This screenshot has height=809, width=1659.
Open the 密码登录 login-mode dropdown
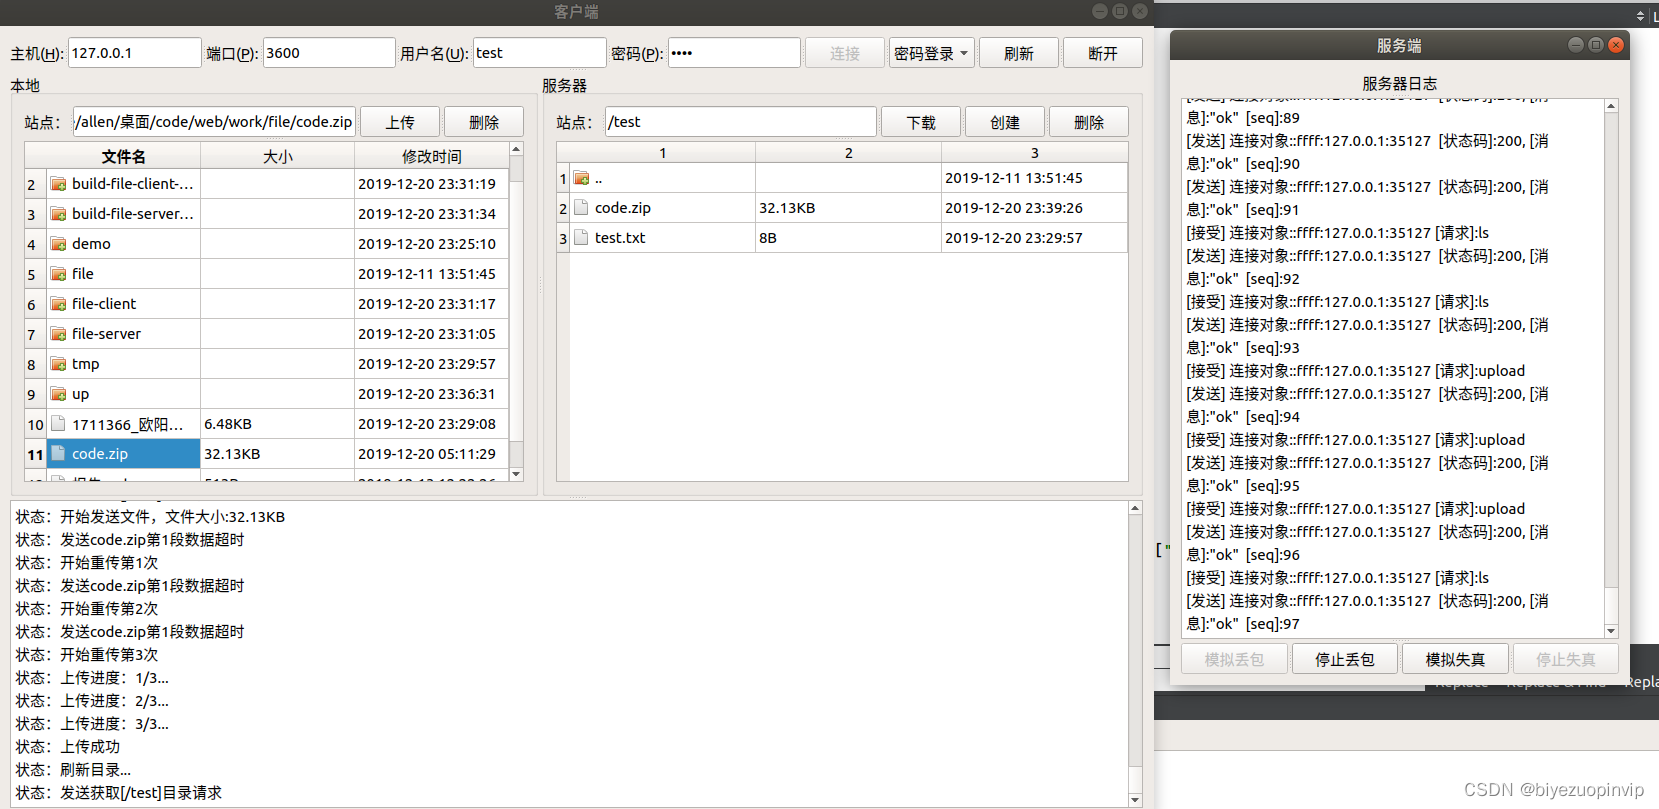click(x=932, y=53)
